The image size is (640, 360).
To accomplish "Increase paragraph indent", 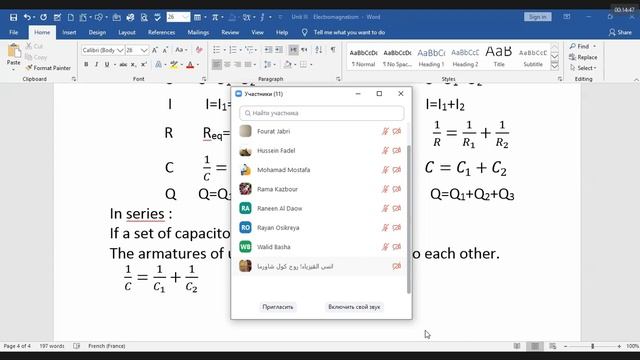I will point(279,50).
